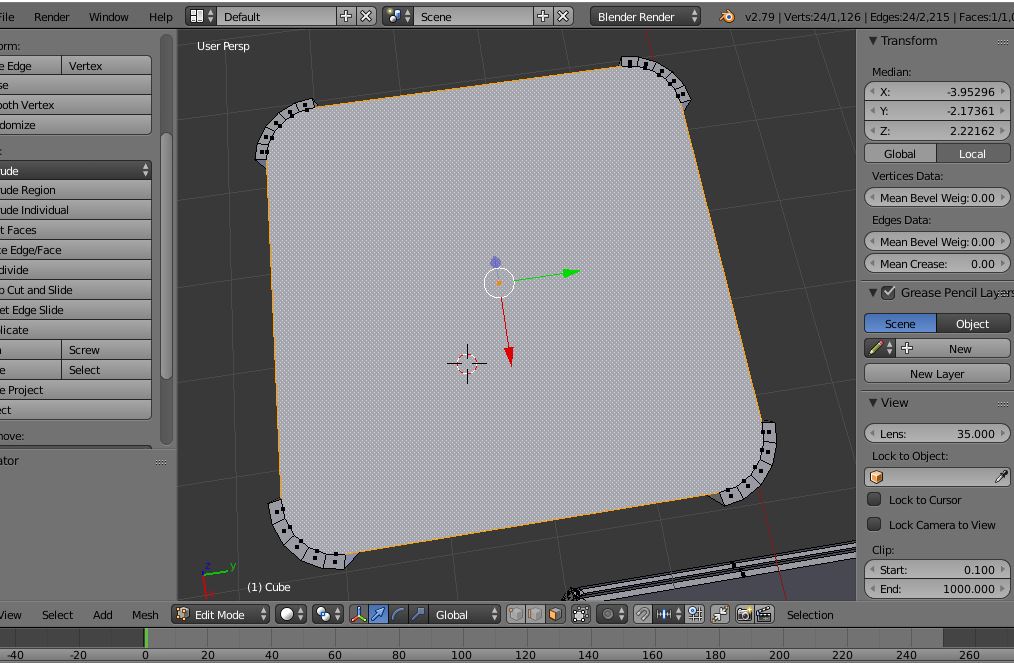Switch to the Object tab under Grease Pencil
Image resolution: width=1014 pixels, height=663 pixels.
click(x=971, y=323)
